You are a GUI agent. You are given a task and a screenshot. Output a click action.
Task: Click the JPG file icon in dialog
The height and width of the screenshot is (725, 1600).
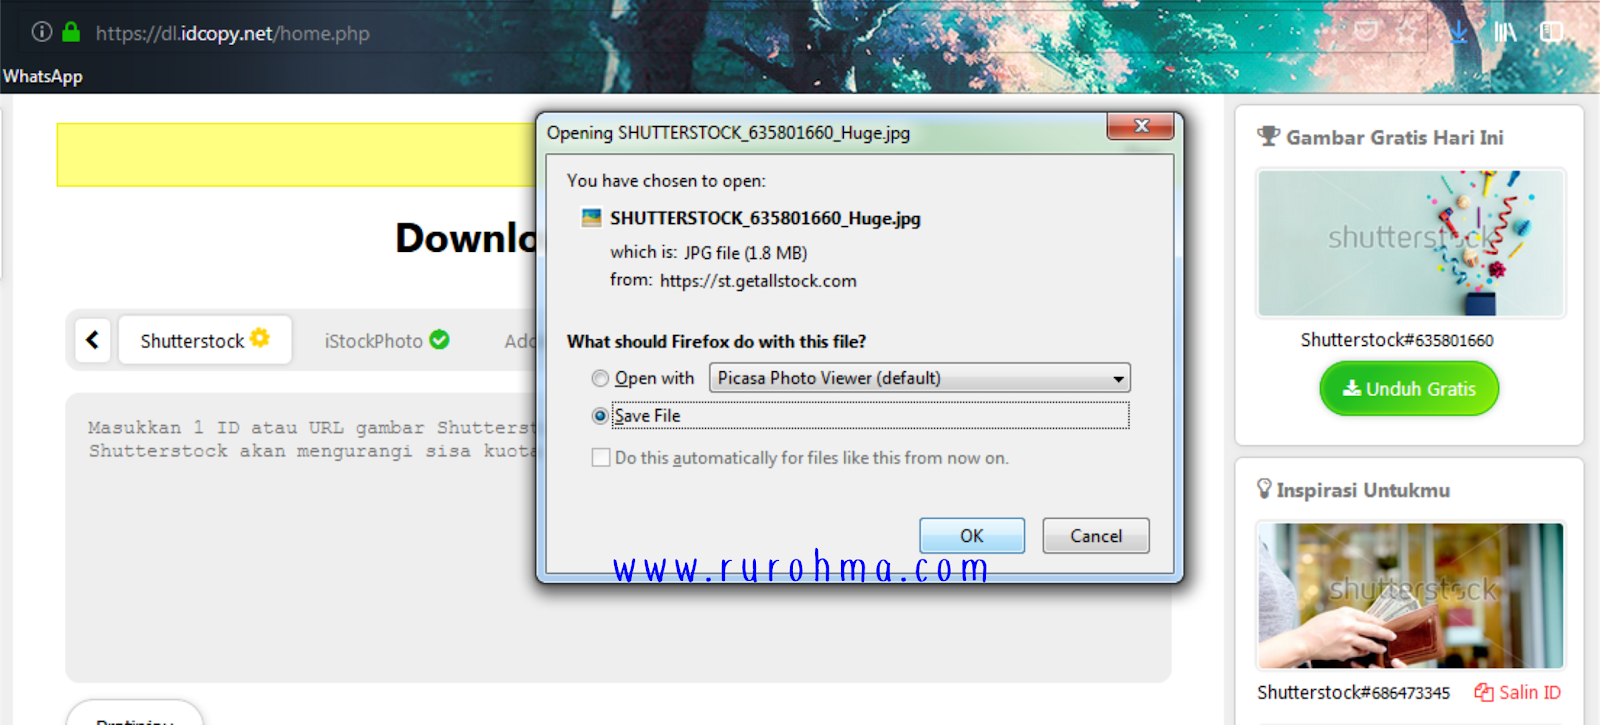592,218
